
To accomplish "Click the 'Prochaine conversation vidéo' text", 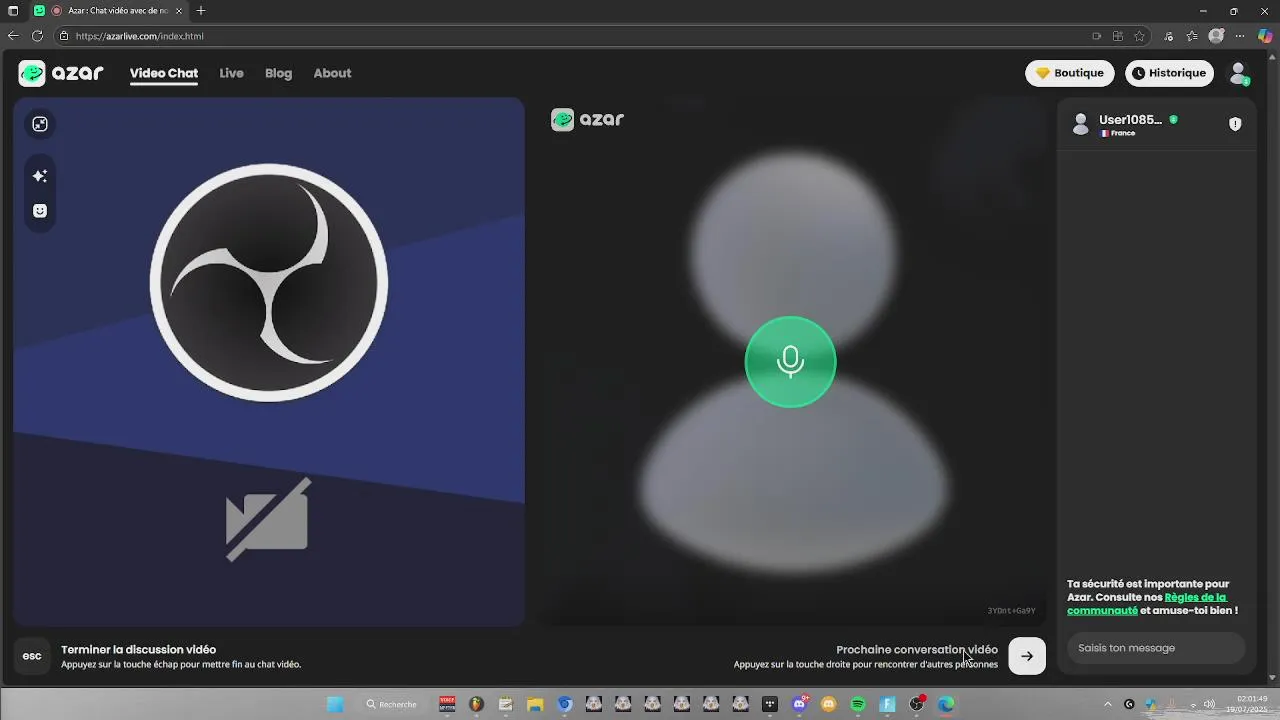I will pos(917,649).
